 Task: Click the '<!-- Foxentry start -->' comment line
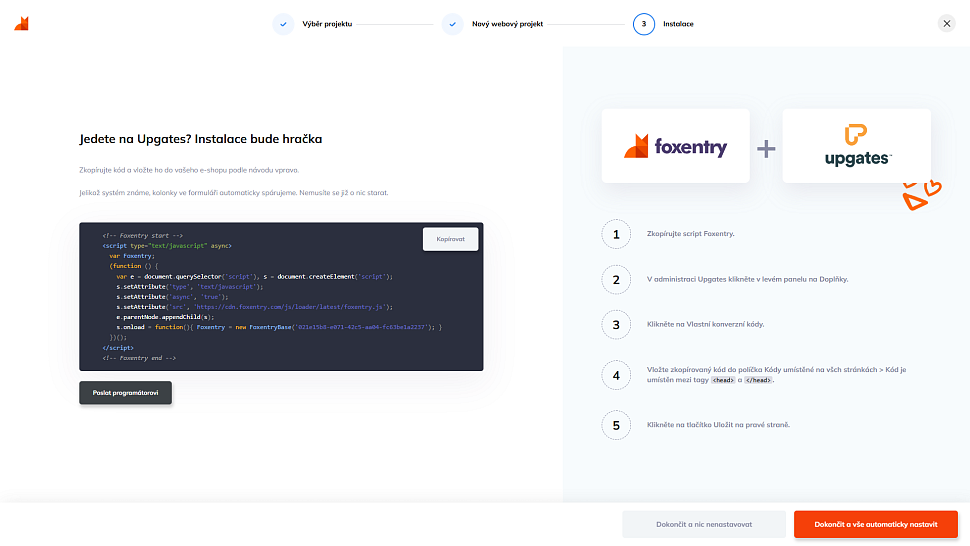pos(142,236)
